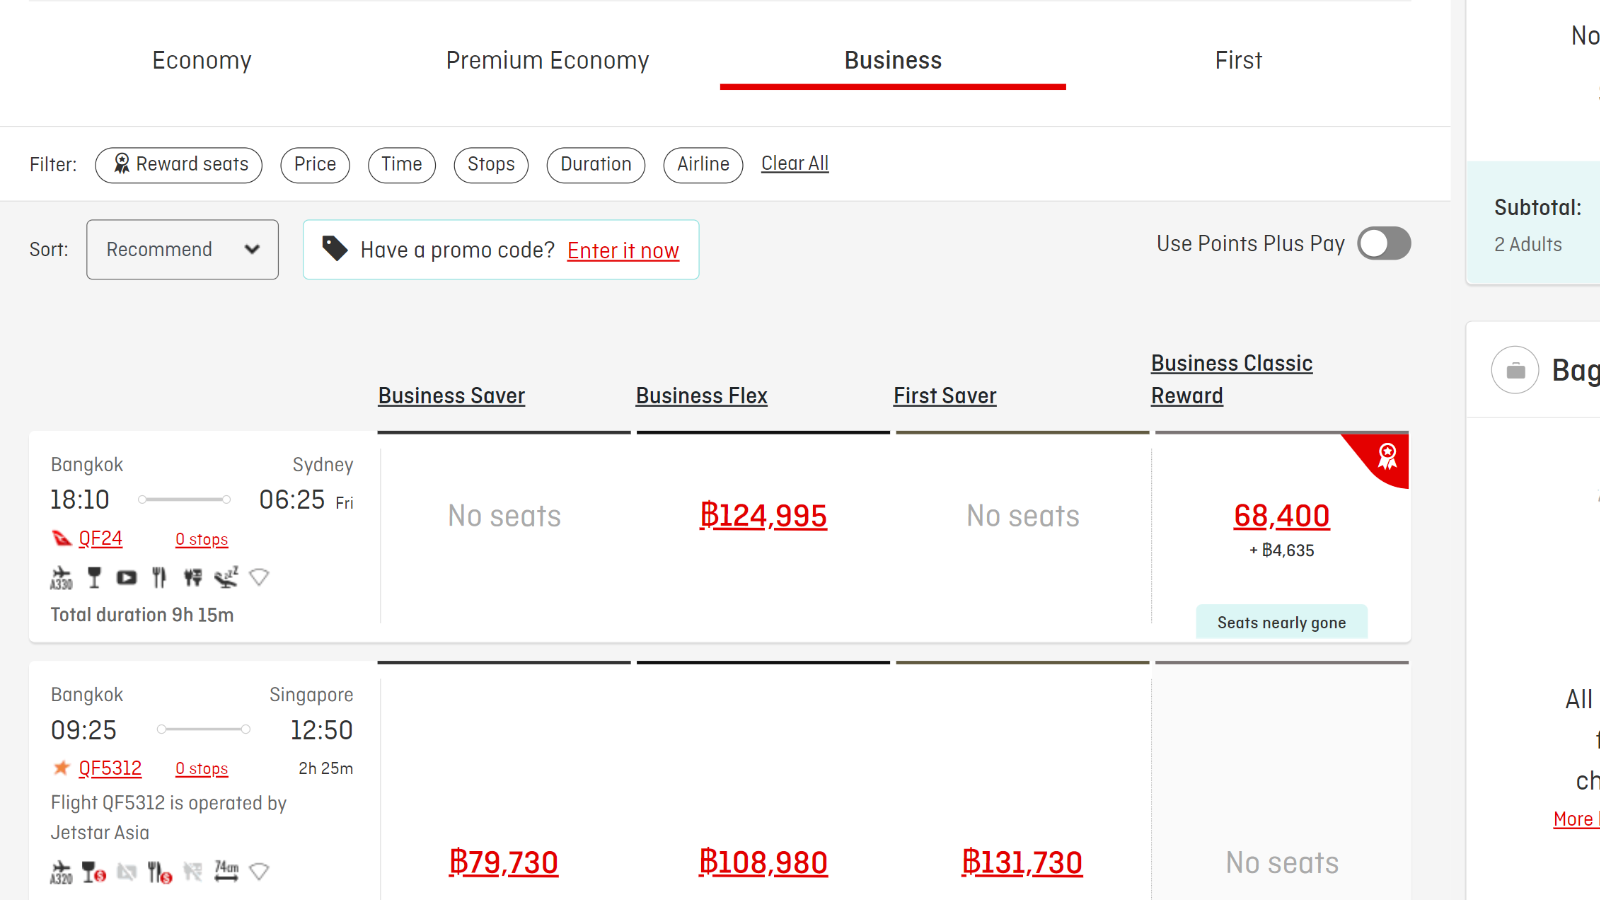Open the QF5312 flight details link
Screen dimensions: 1600x900
110,768
